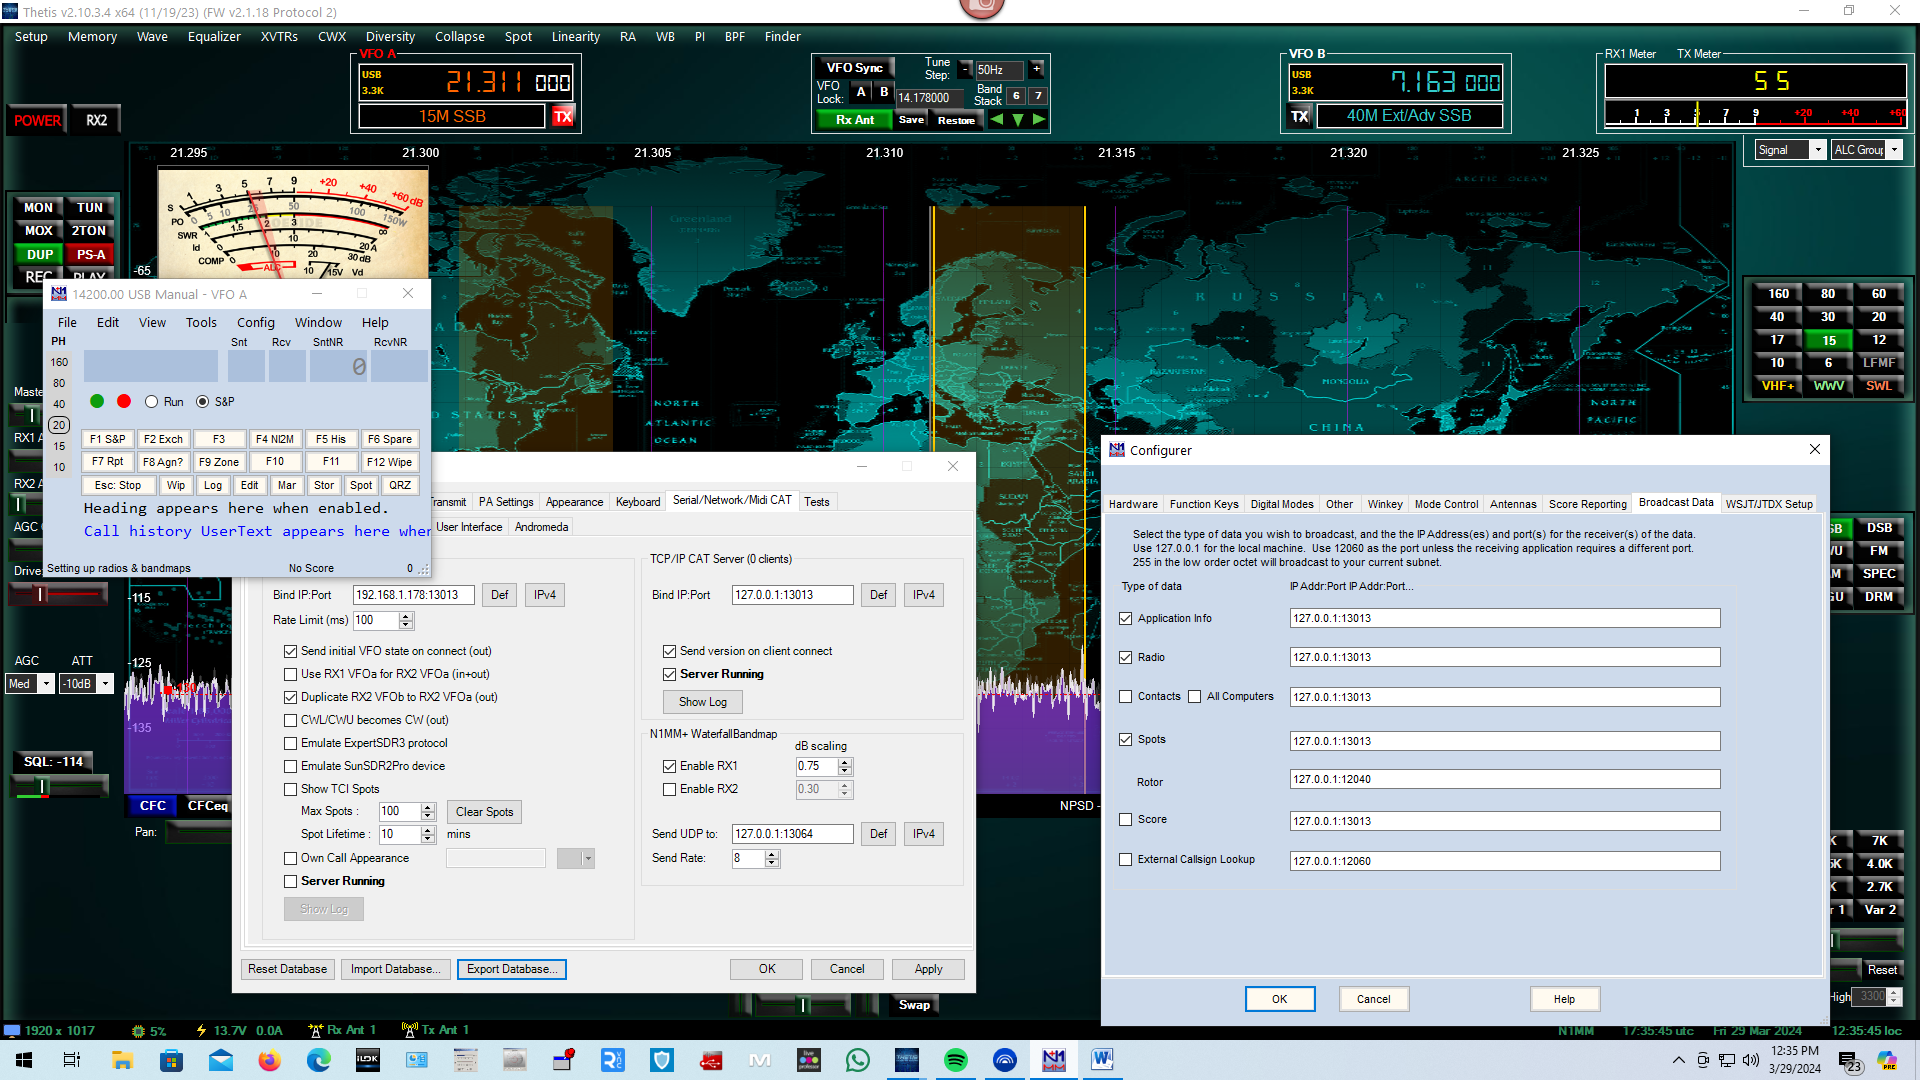Click the green status dot in N1MM entry window
The image size is (1920, 1080).
click(97, 401)
